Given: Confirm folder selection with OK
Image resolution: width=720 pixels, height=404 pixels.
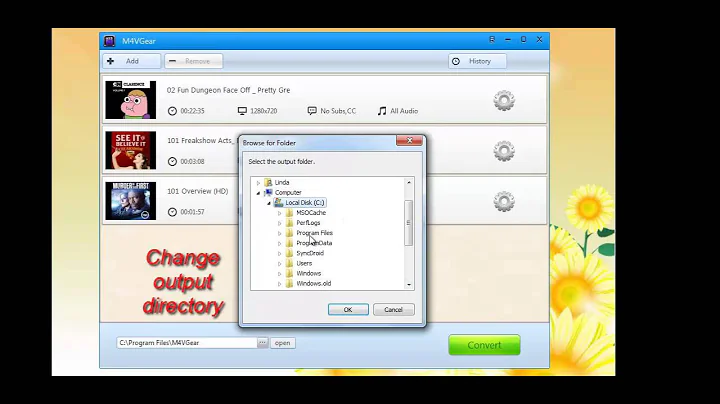Looking at the screenshot, I should click(x=348, y=310).
